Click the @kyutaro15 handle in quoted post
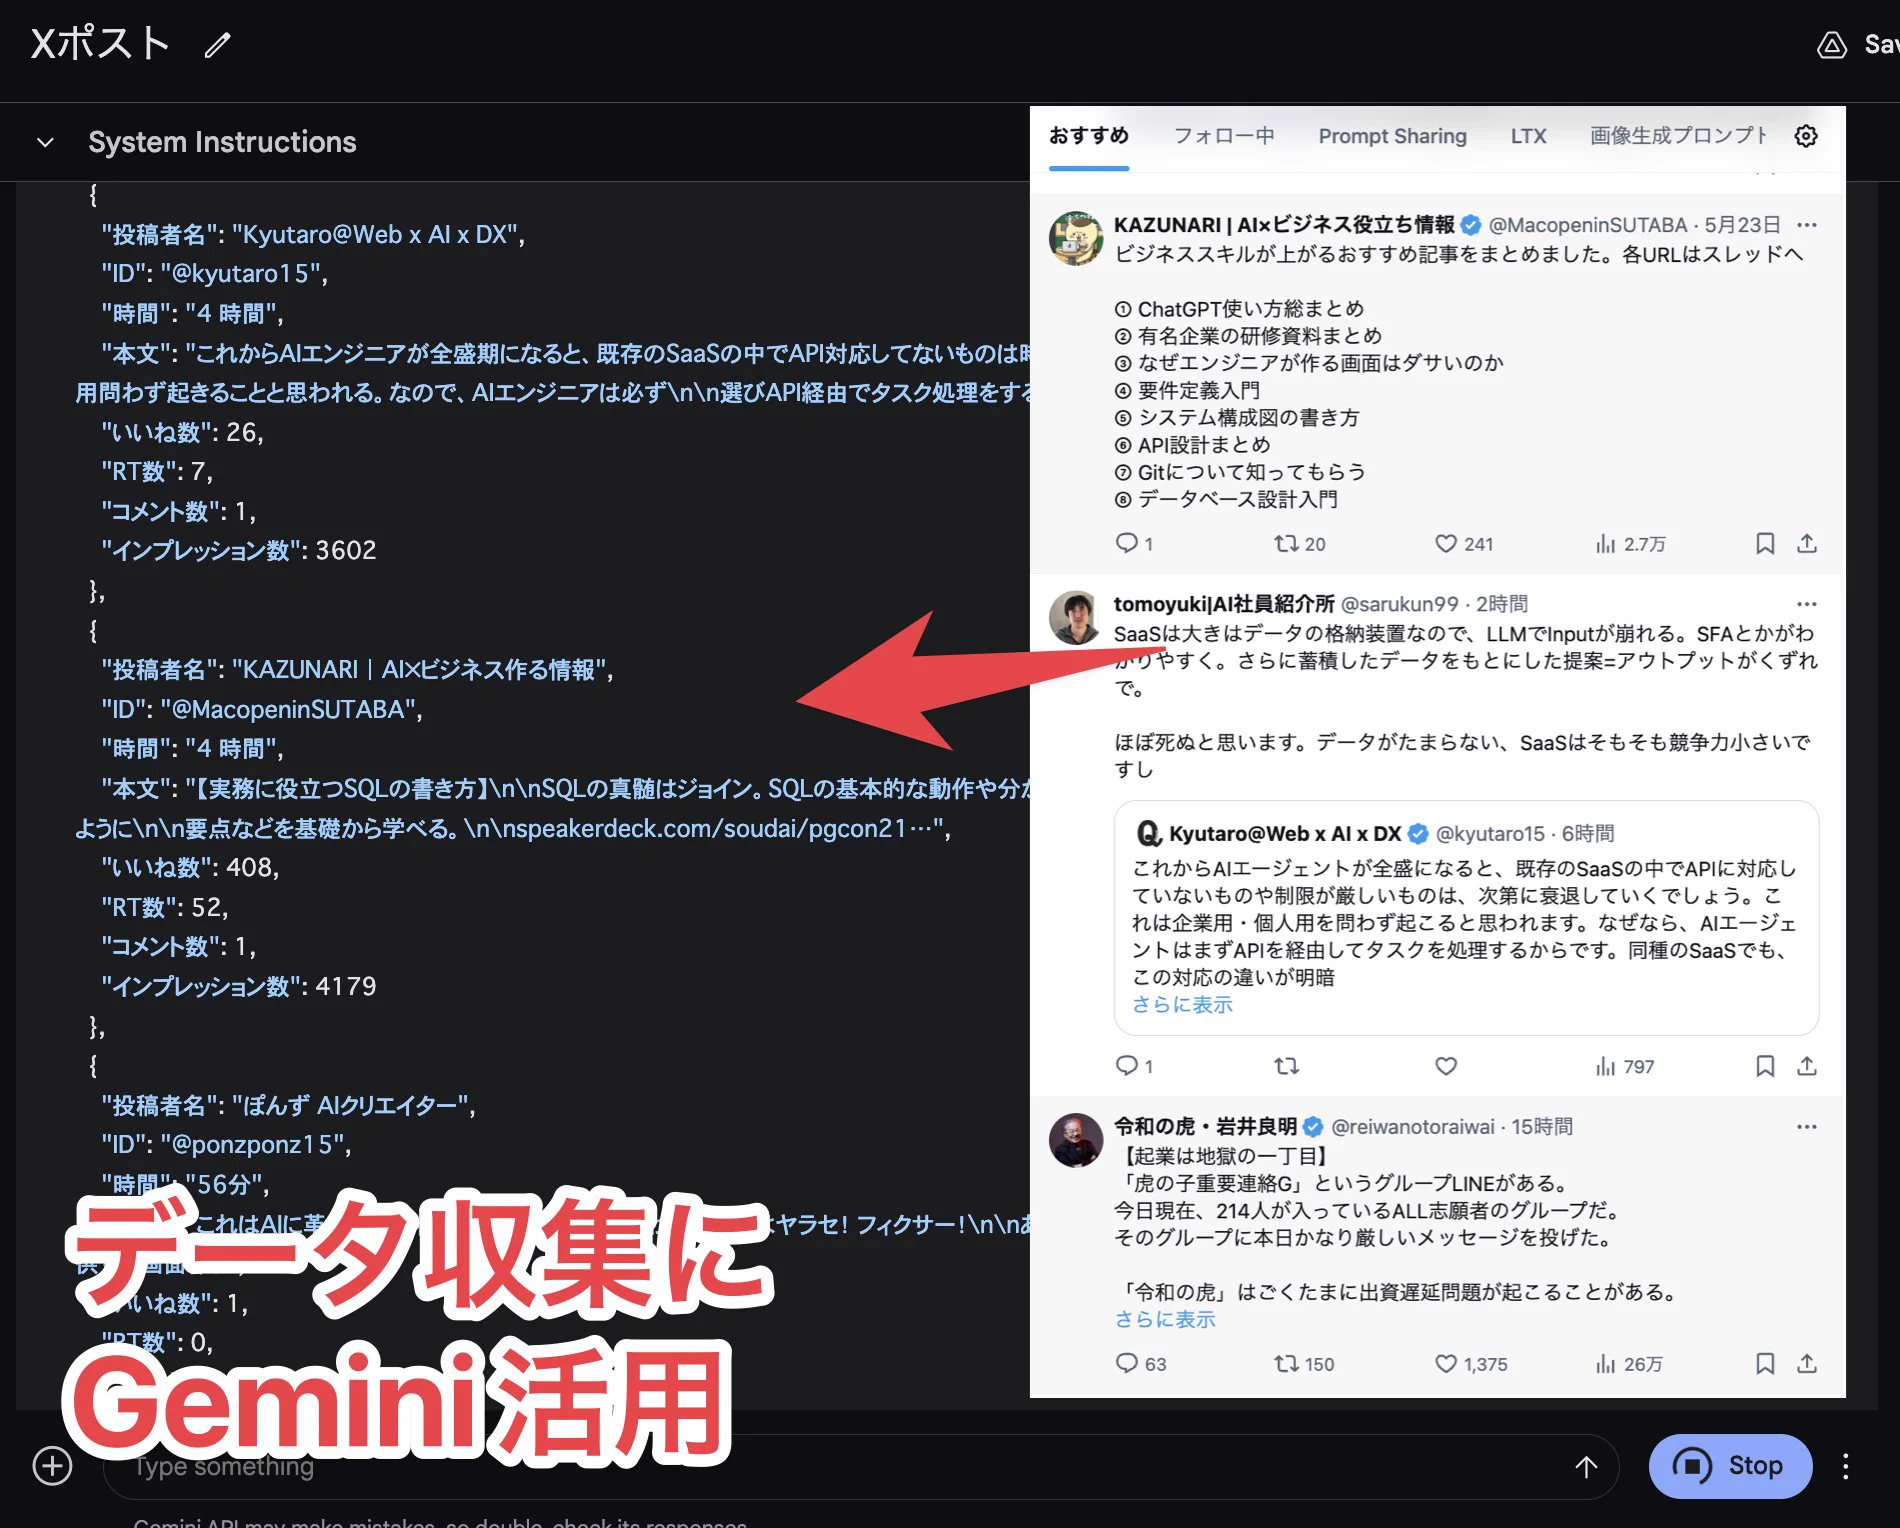Screen dimensions: 1900x1528 tap(1490, 833)
